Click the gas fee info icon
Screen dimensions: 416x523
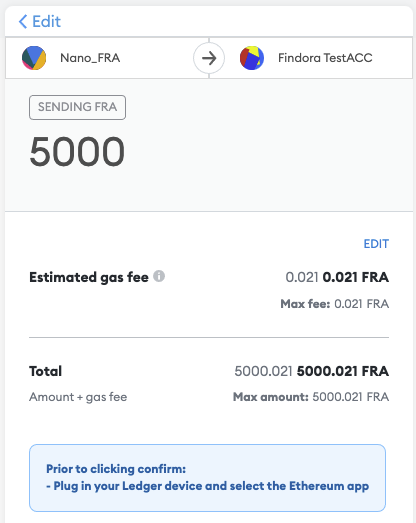tap(159, 276)
